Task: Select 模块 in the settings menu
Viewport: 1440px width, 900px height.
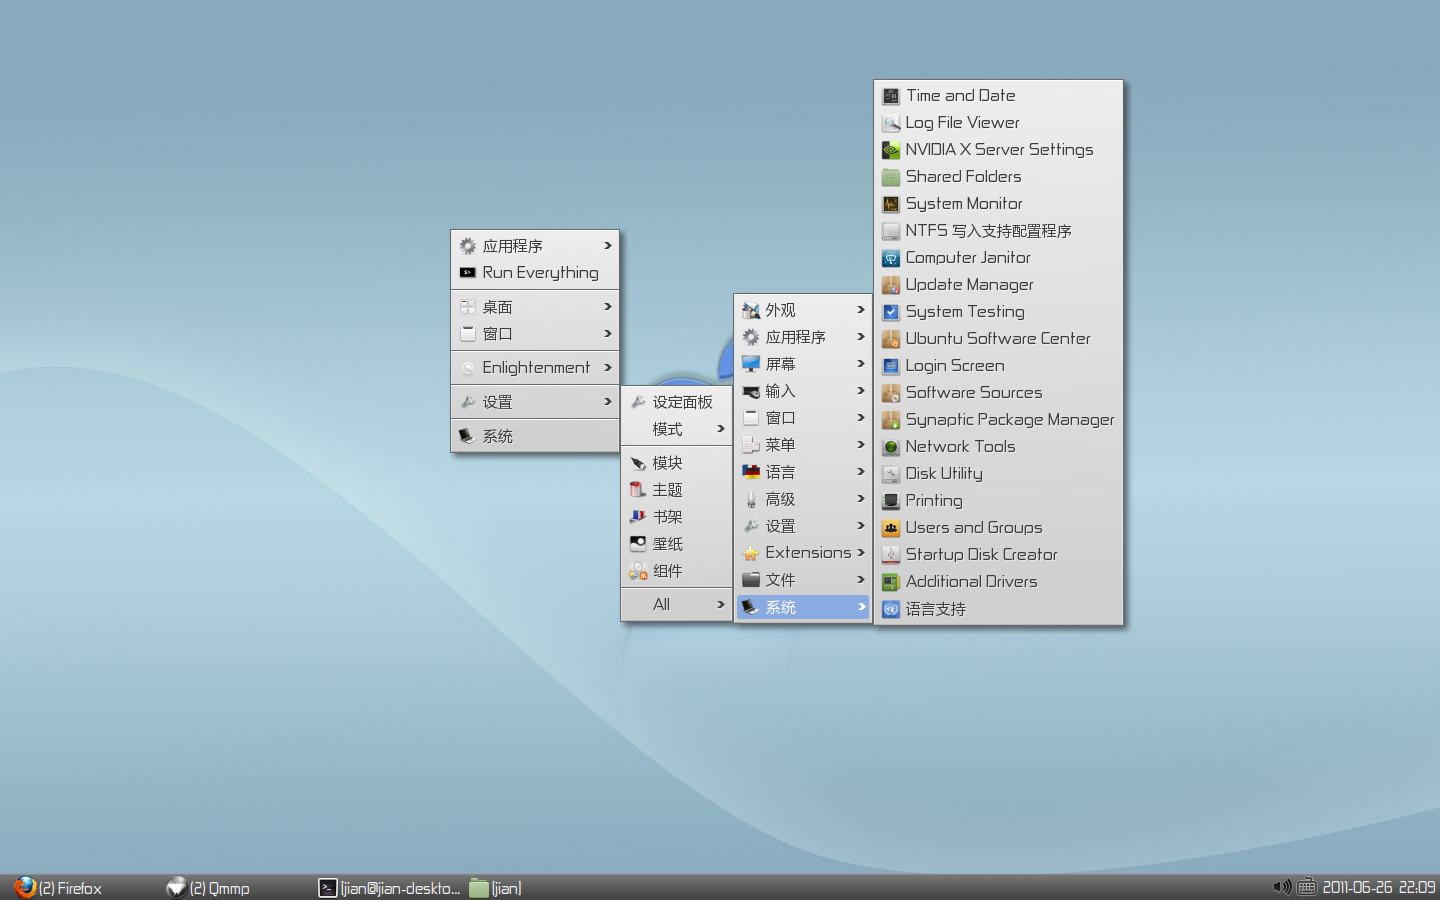Action: [x=677, y=463]
